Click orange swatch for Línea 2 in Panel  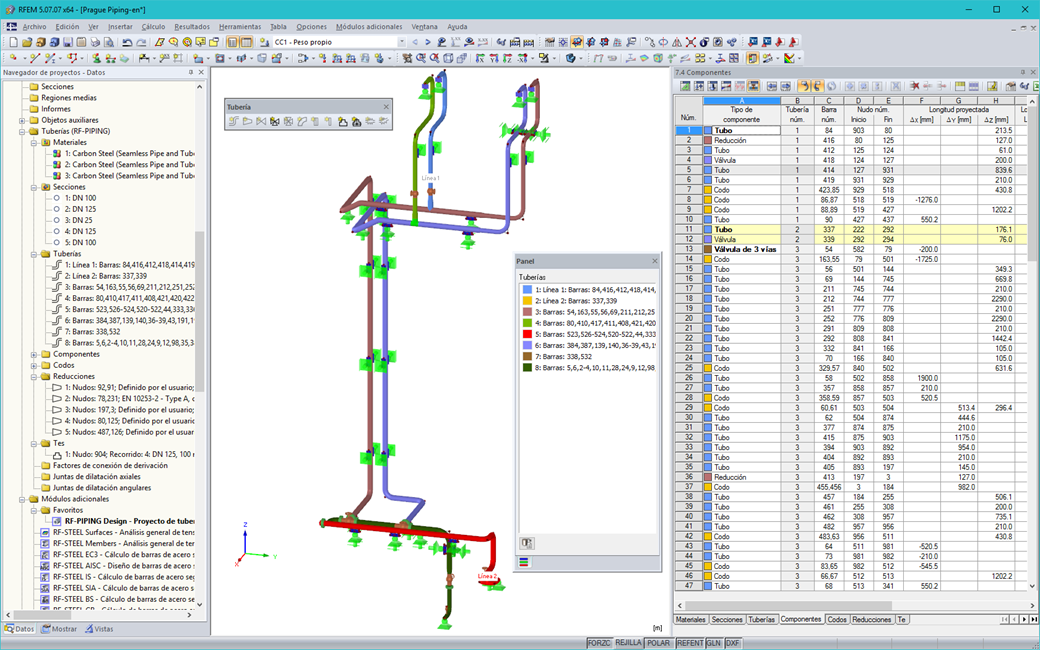527,300
